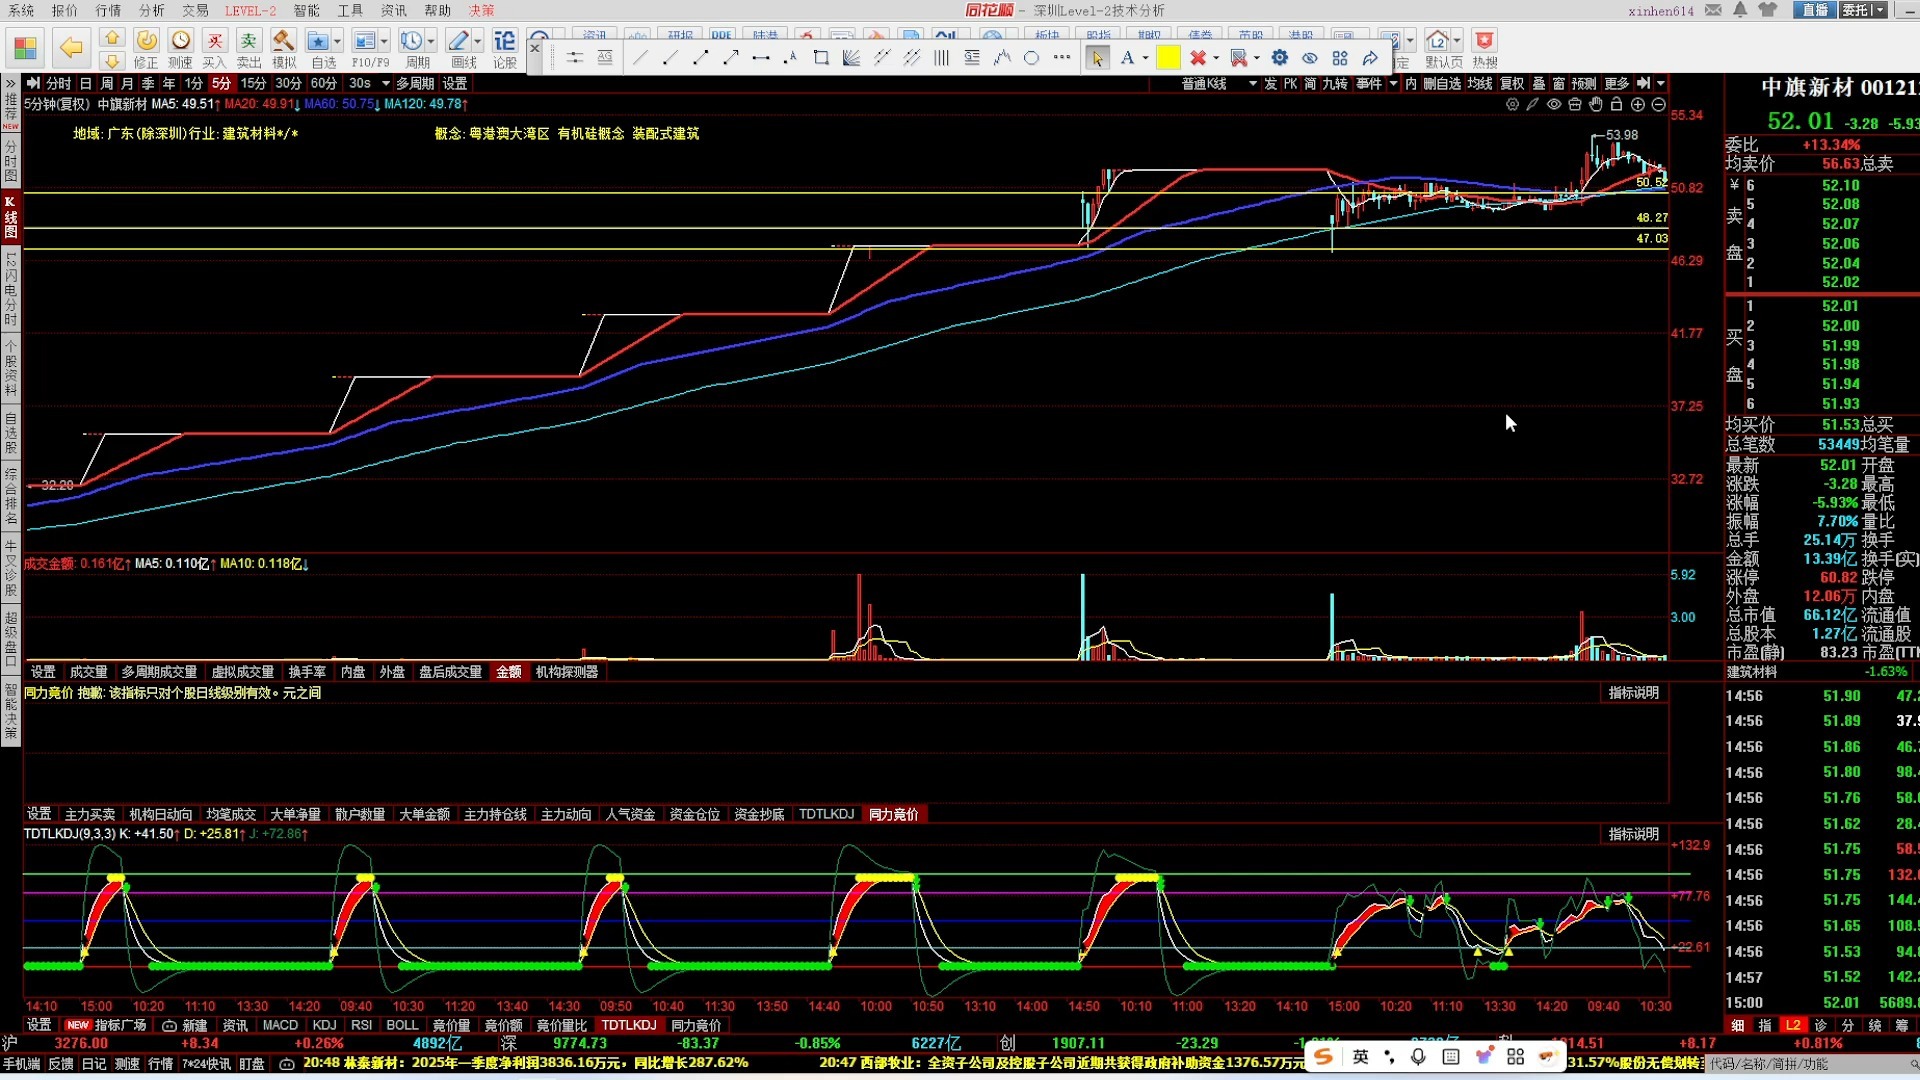Viewport: 1920px width, 1080px height.
Task: Toggle 九转 indicator on chart
Action: [x=1335, y=84]
